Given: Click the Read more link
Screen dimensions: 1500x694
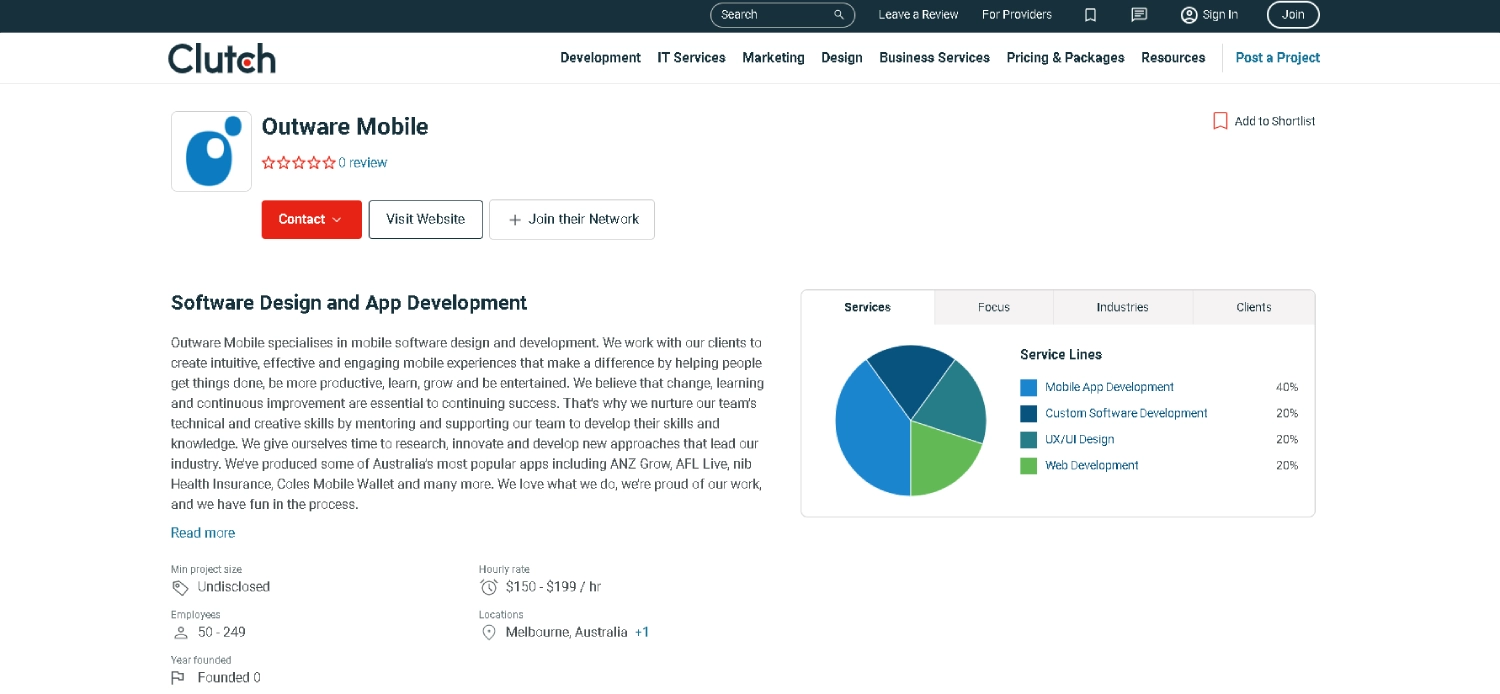Looking at the screenshot, I should coord(203,533).
